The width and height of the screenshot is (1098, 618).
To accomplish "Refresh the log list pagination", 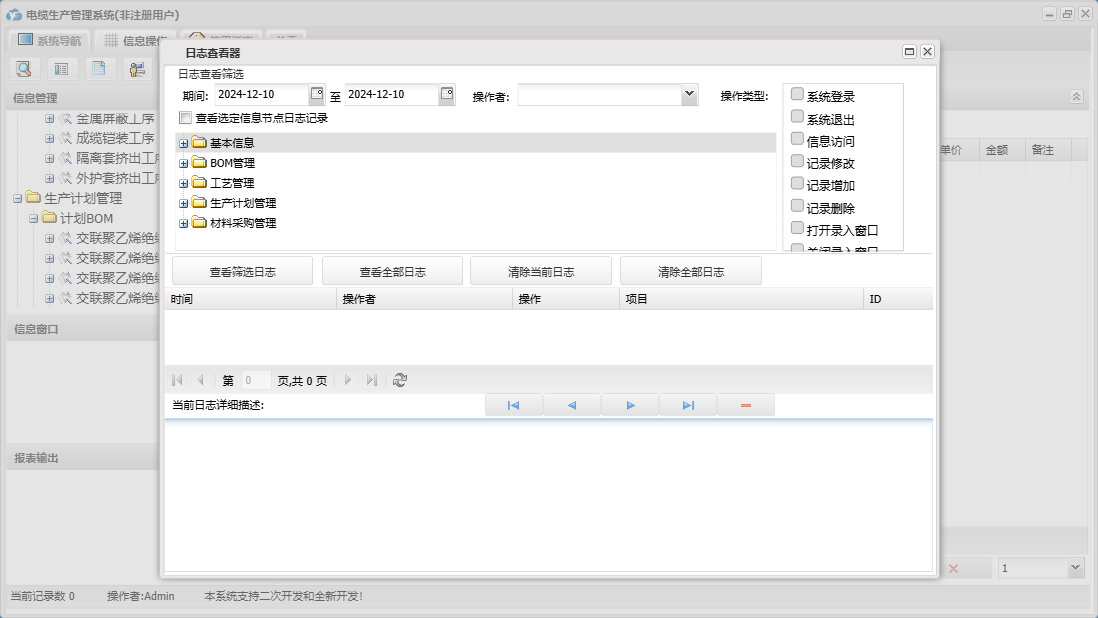I will pyautogui.click(x=400, y=380).
